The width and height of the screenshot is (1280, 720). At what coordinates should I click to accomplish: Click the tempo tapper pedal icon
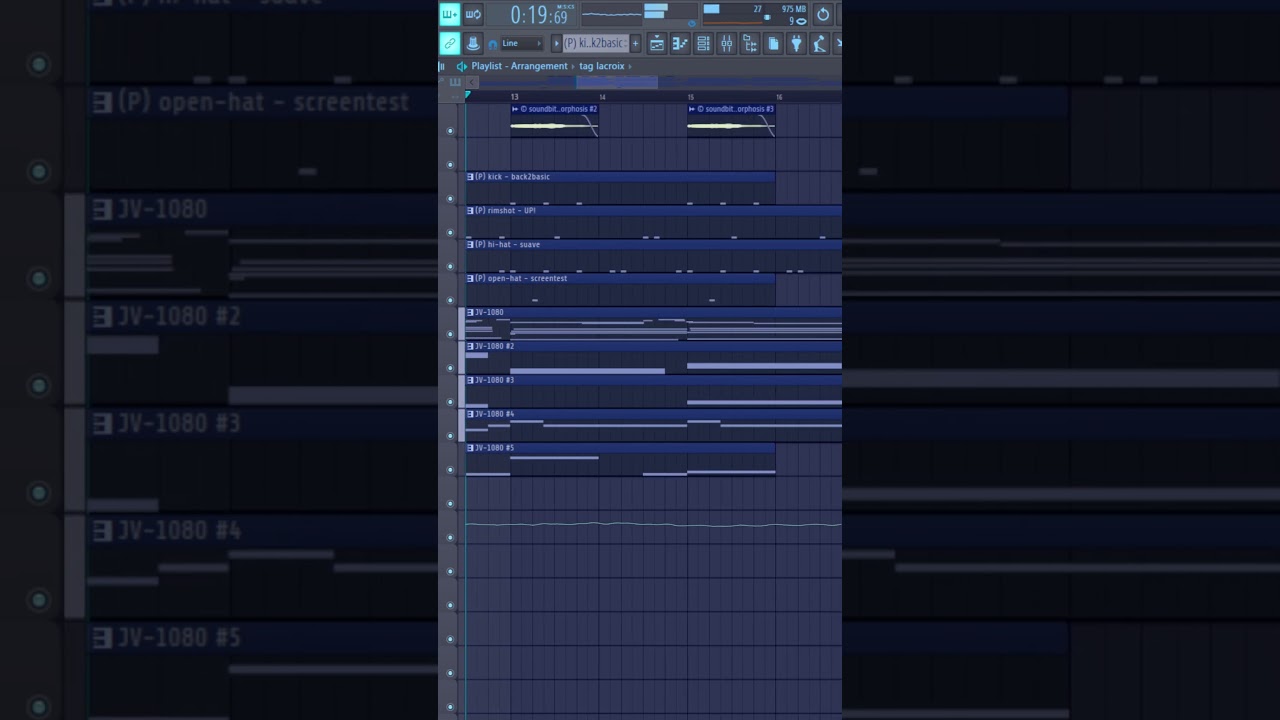click(x=819, y=43)
